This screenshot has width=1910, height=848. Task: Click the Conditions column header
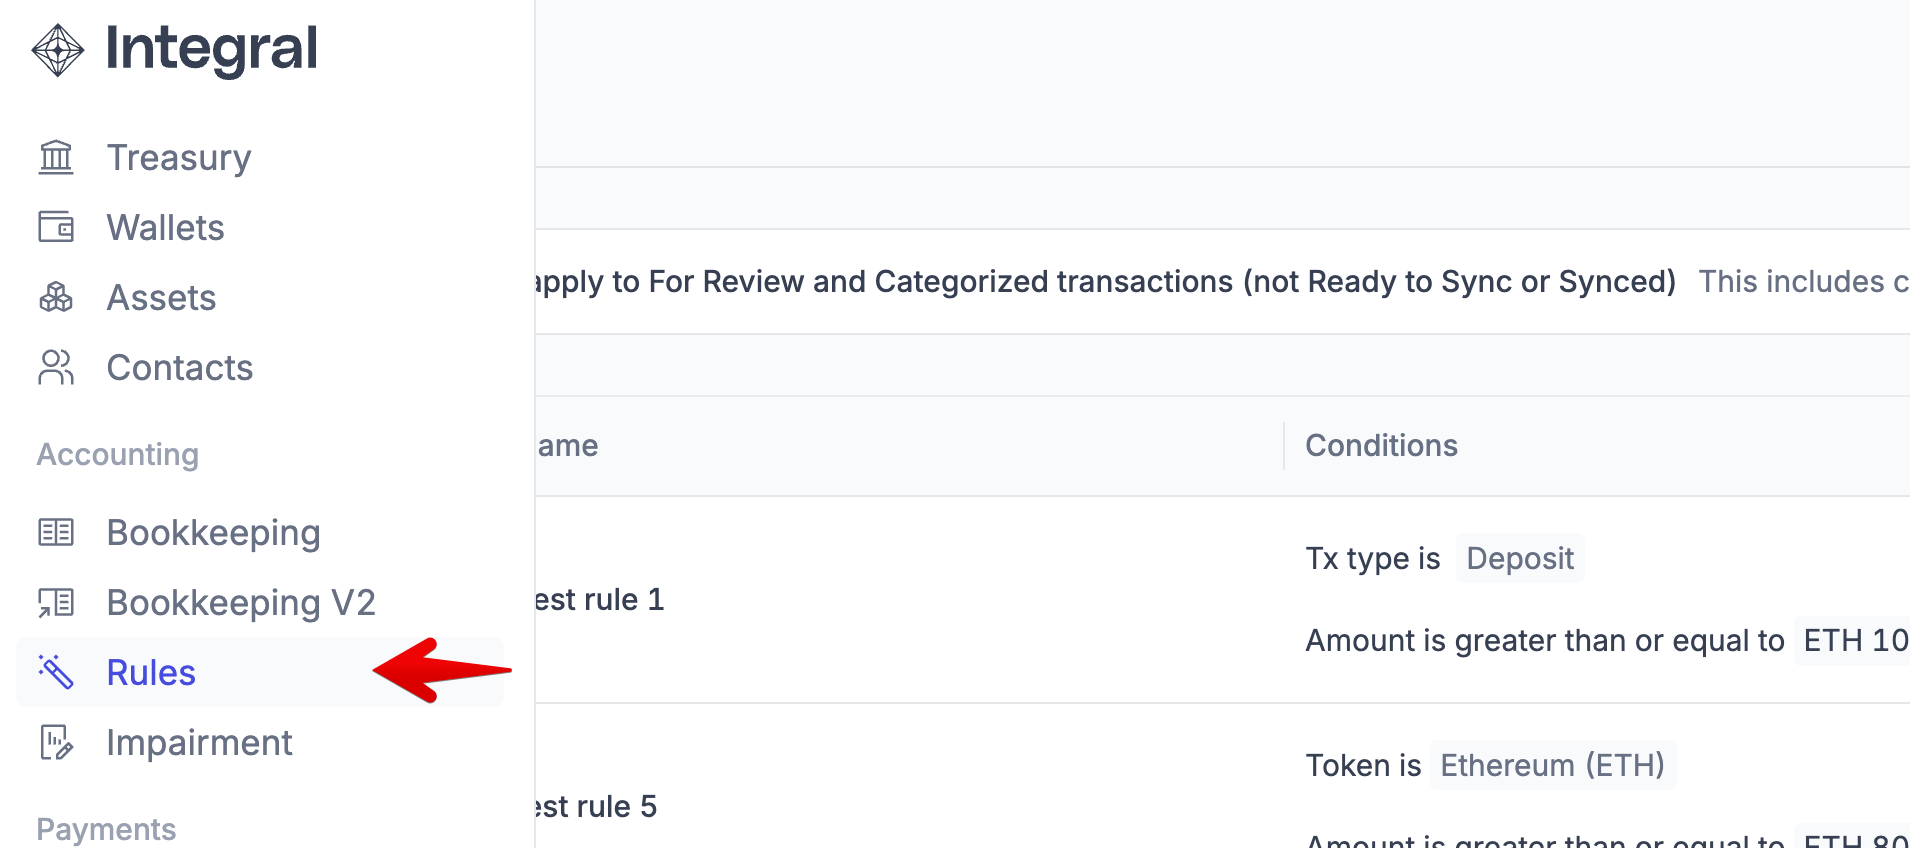point(1381,446)
